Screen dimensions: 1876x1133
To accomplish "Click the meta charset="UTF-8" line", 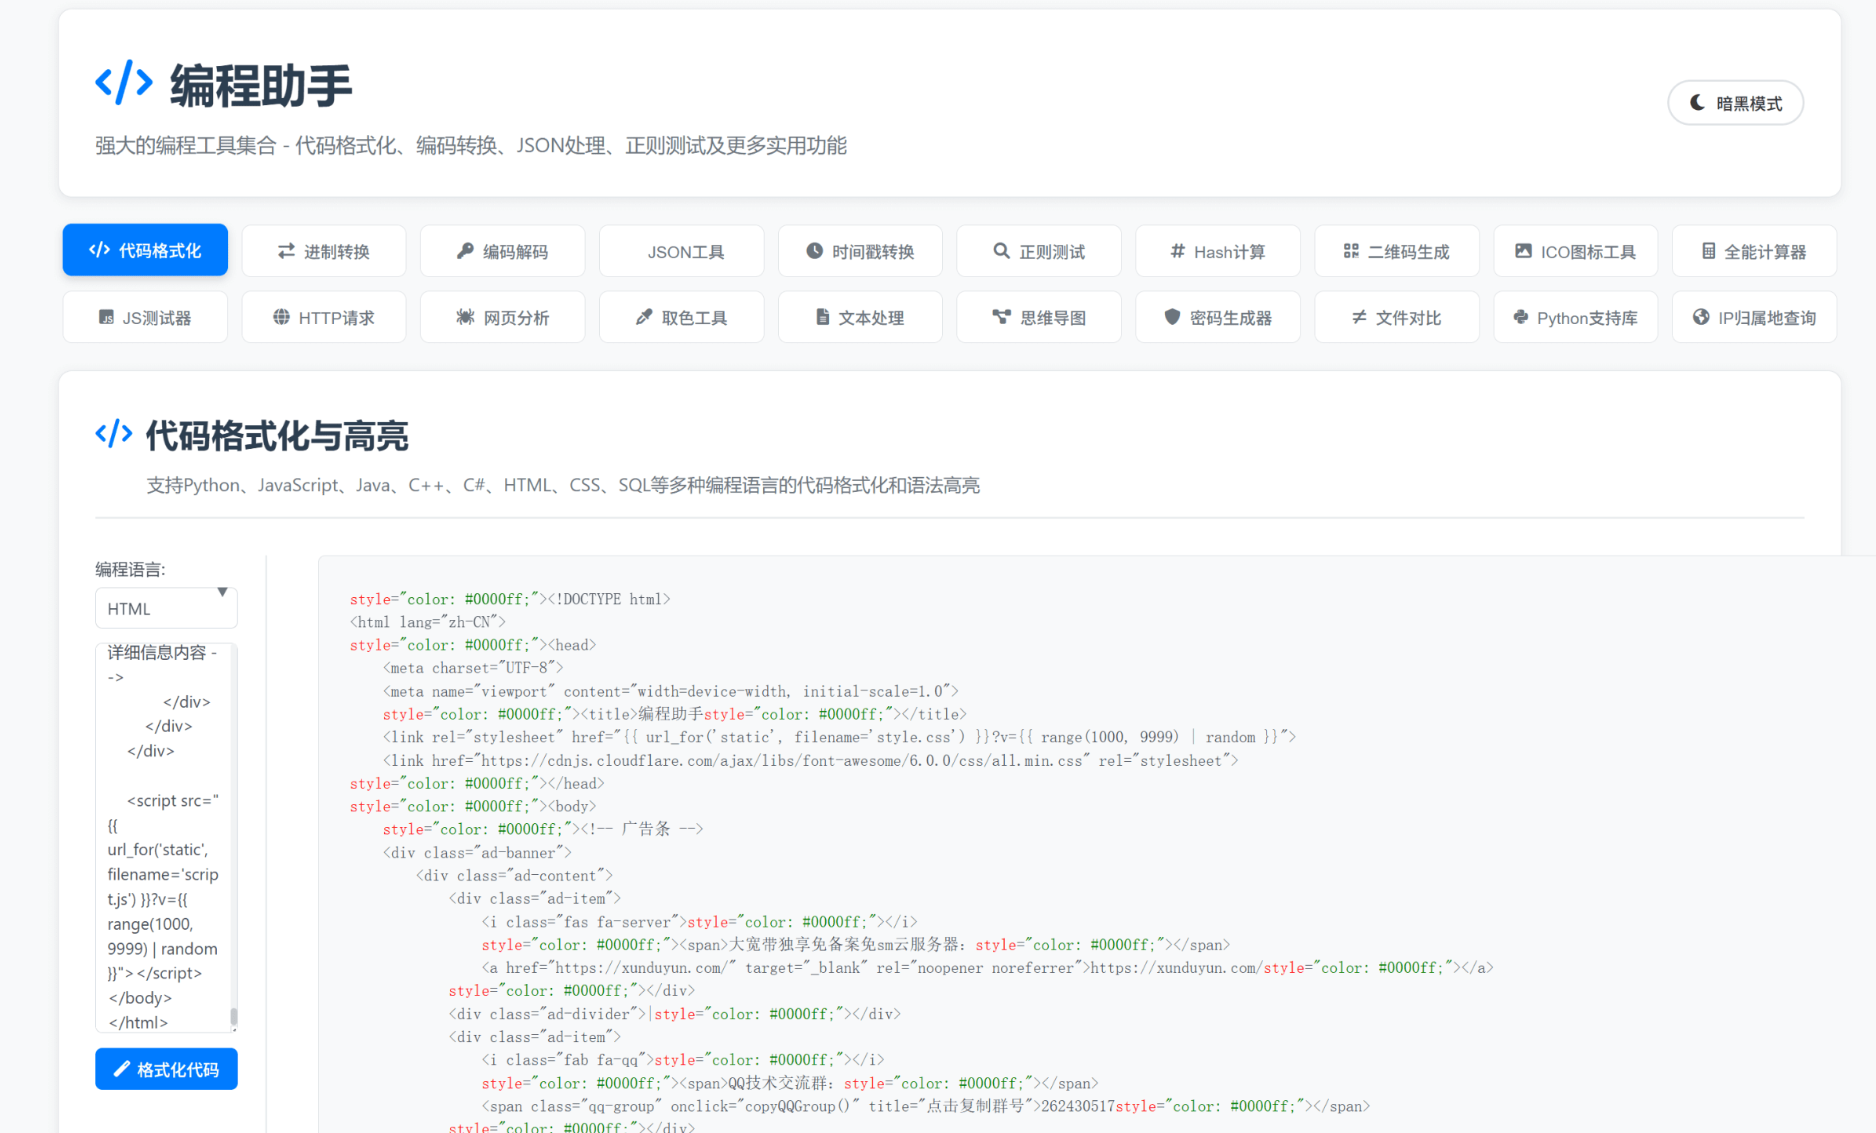I will coord(473,668).
